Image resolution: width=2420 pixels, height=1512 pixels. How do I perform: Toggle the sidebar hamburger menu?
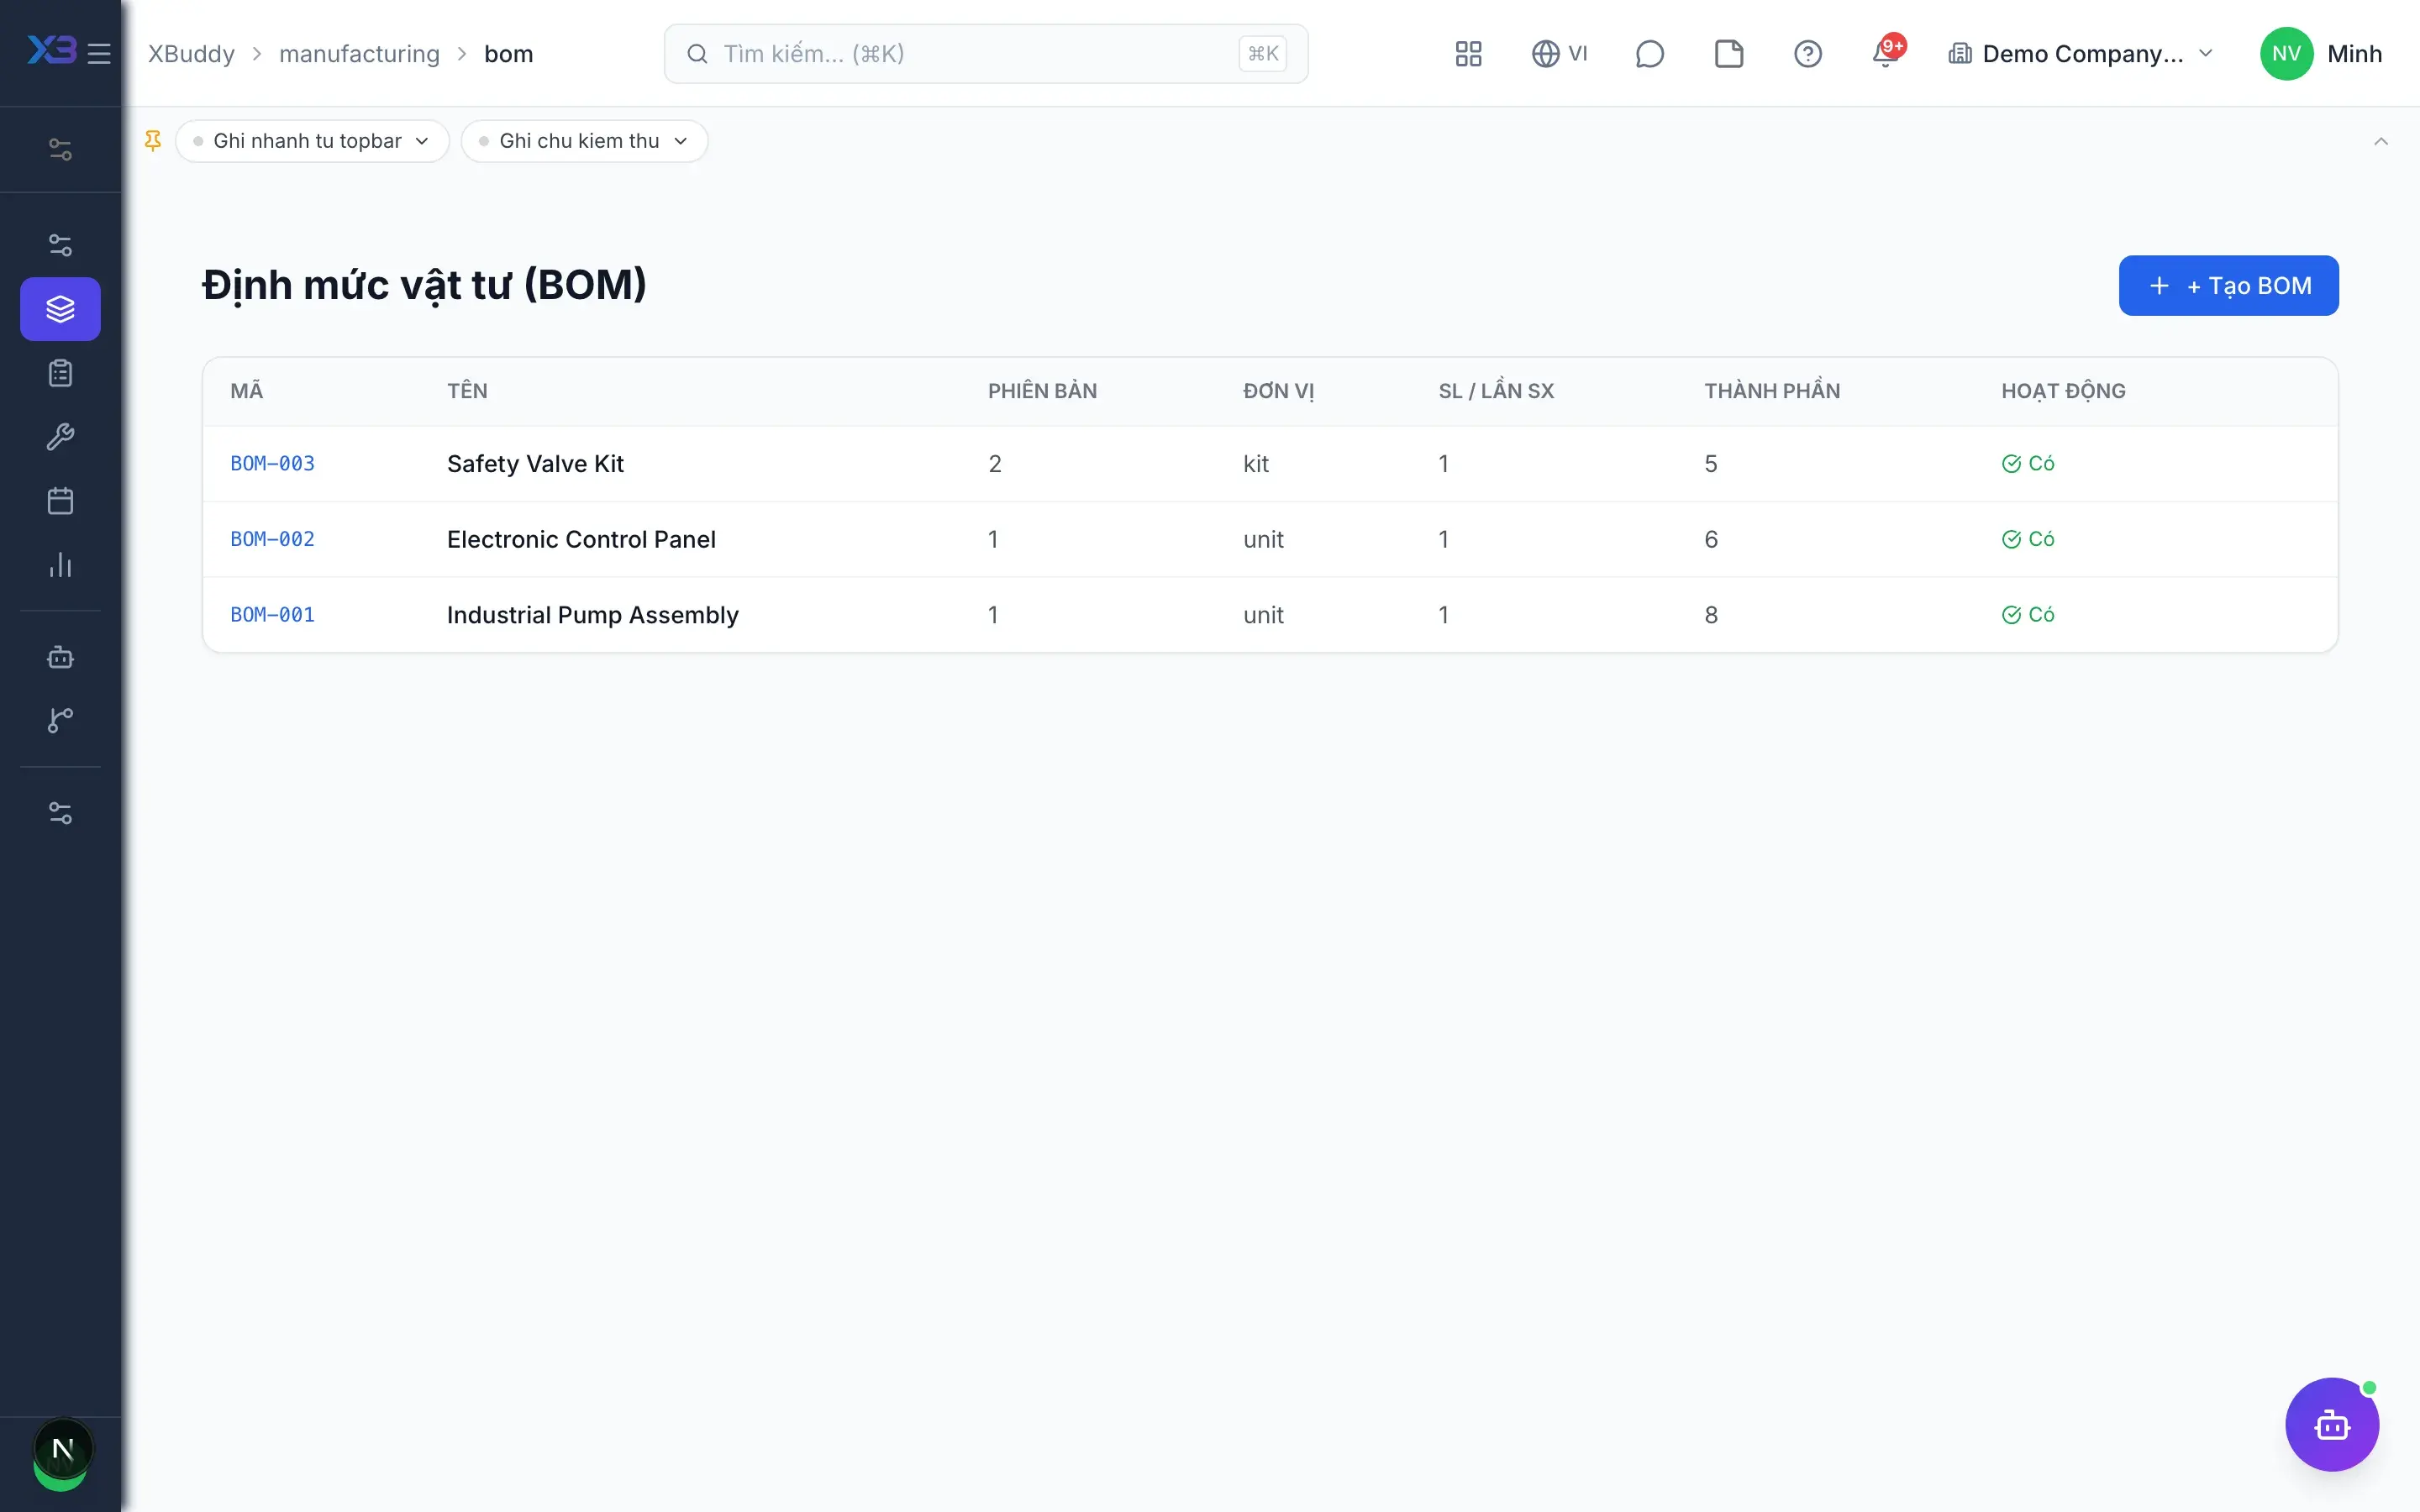point(99,53)
